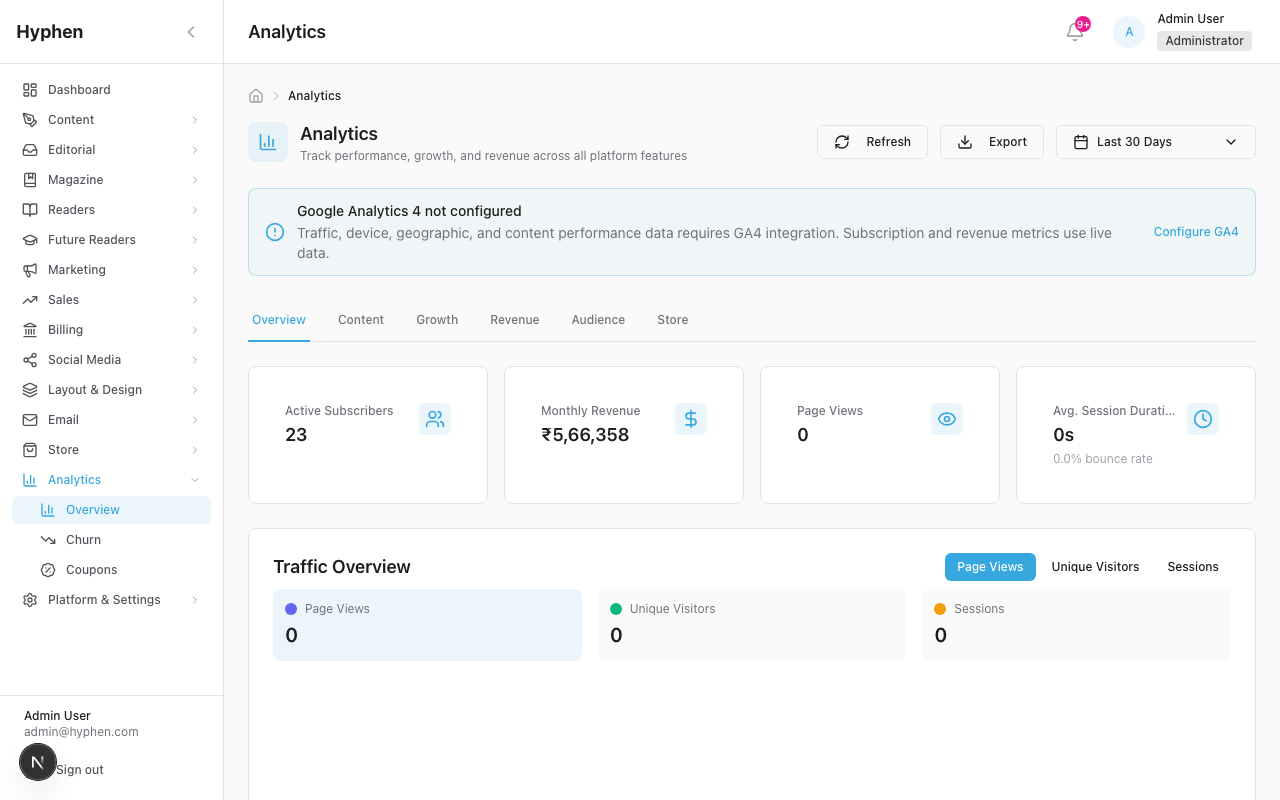The height and width of the screenshot is (800, 1280).
Task: Click the round N logo badge
Action: (x=37, y=762)
